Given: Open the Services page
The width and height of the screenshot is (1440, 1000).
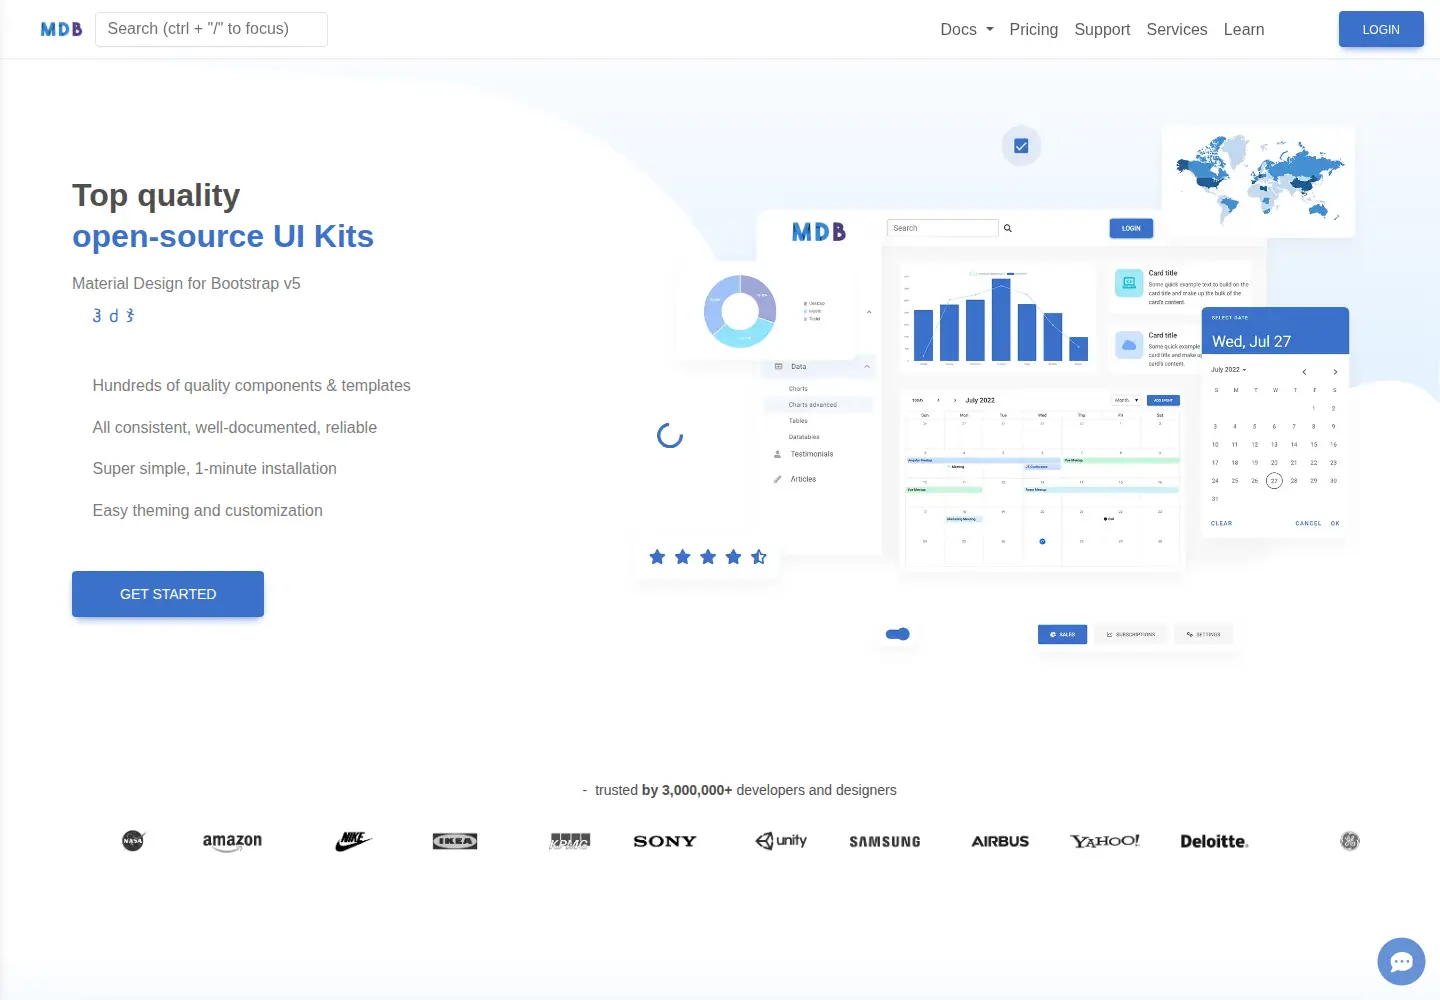Looking at the screenshot, I should coord(1177,29).
